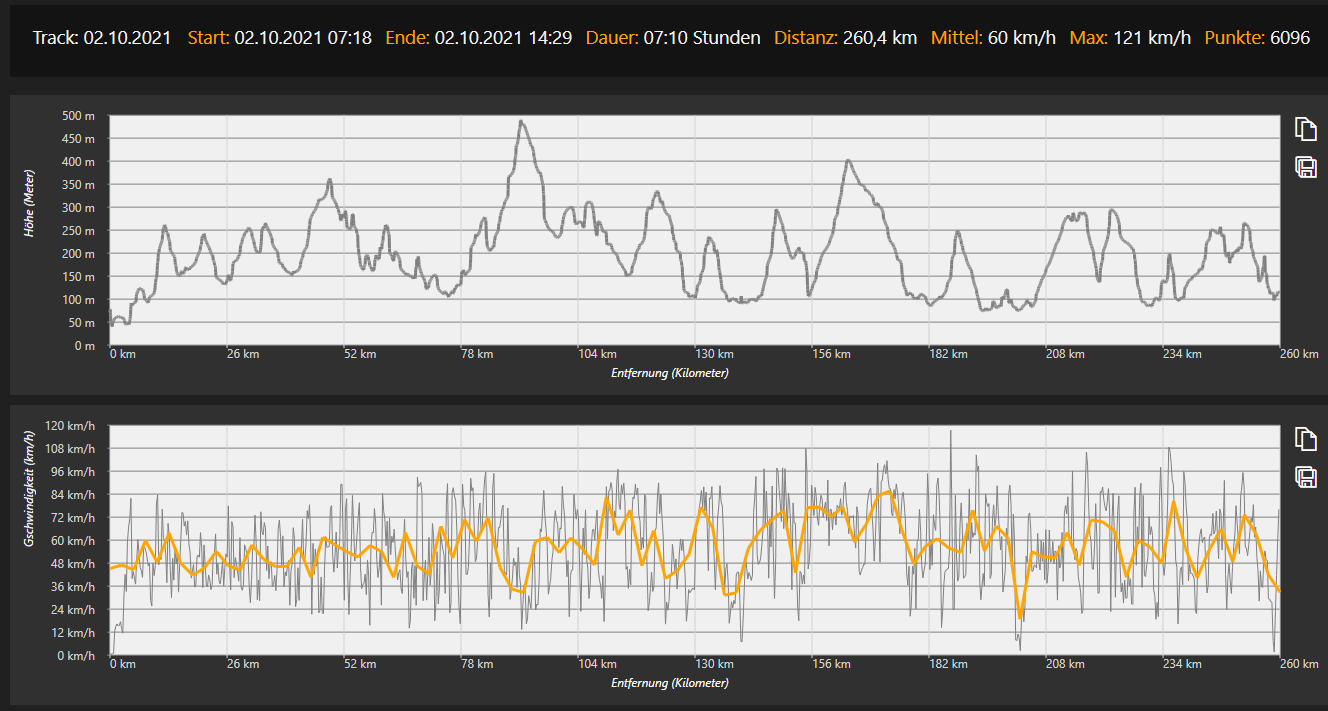Click average speed value '60 km/h'
The height and width of the screenshot is (711, 1328).
pos(1021,38)
